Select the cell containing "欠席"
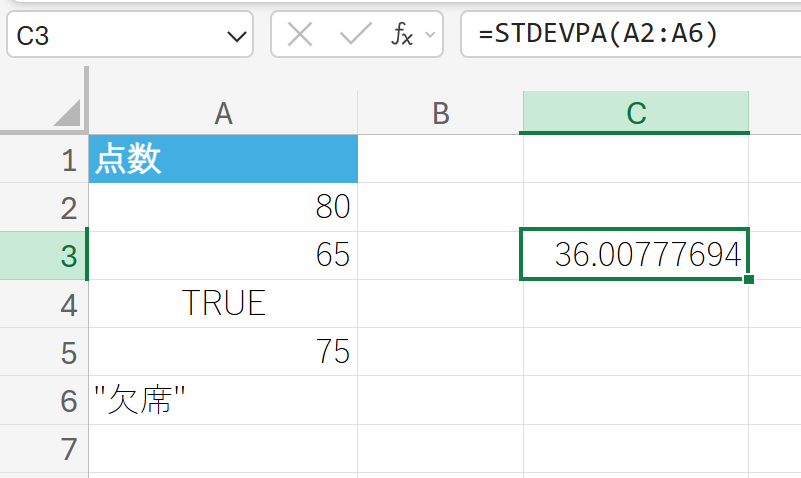The height and width of the screenshot is (478, 801). pyautogui.click(x=223, y=401)
